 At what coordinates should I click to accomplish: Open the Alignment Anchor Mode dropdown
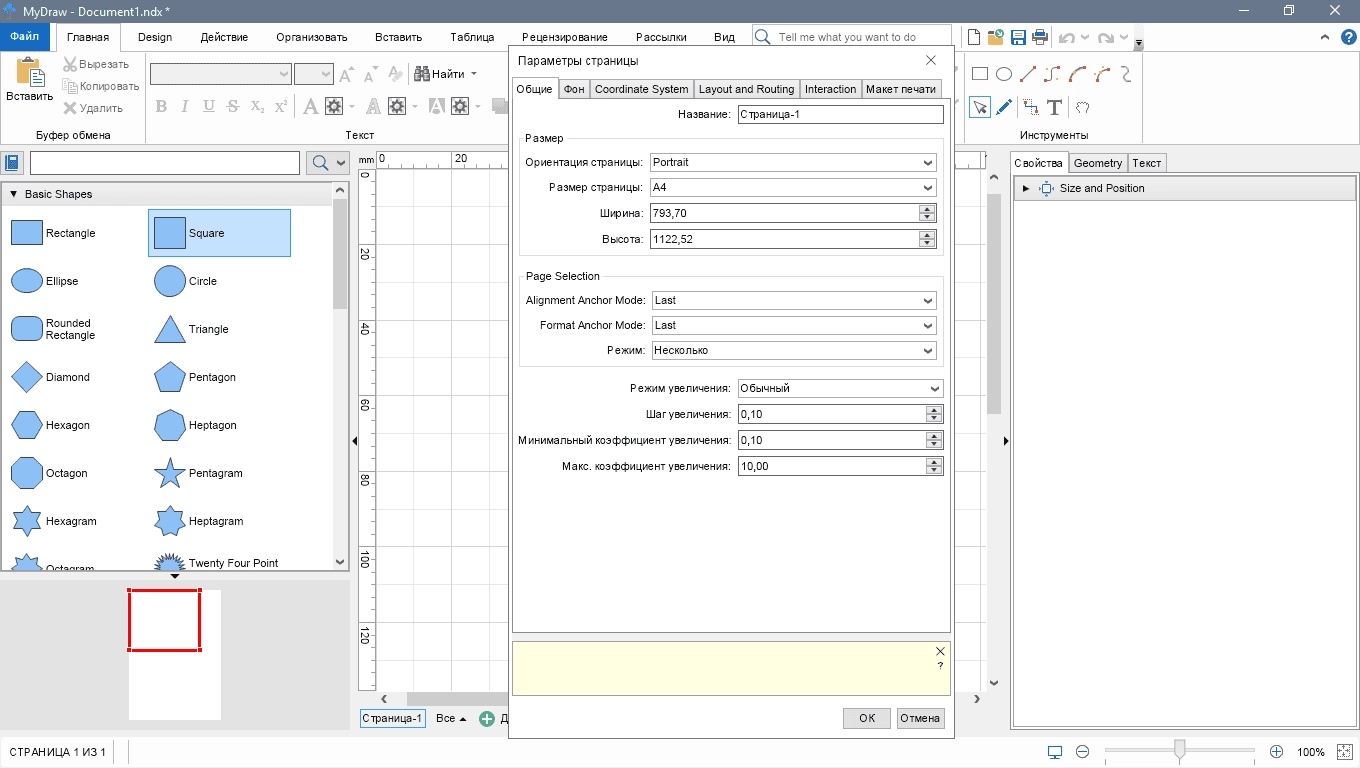[794, 300]
